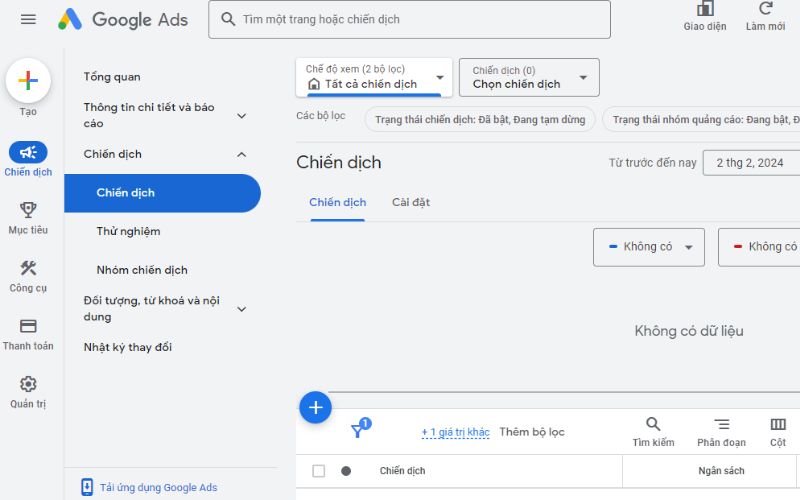Tick the select-all checkbox in table header
Screen dimensions: 800x500
tap(319, 471)
